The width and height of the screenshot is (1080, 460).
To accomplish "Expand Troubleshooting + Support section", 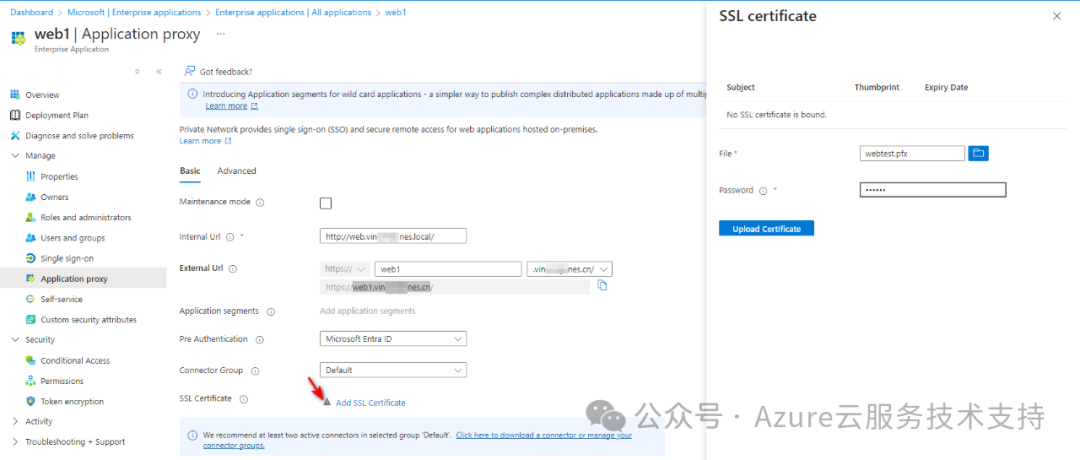I will [x=15, y=442].
